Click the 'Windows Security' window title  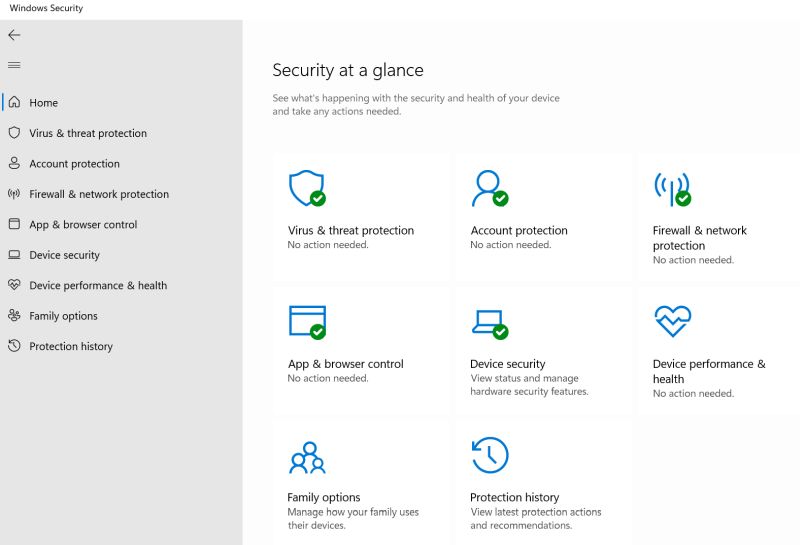click(46, 8)
